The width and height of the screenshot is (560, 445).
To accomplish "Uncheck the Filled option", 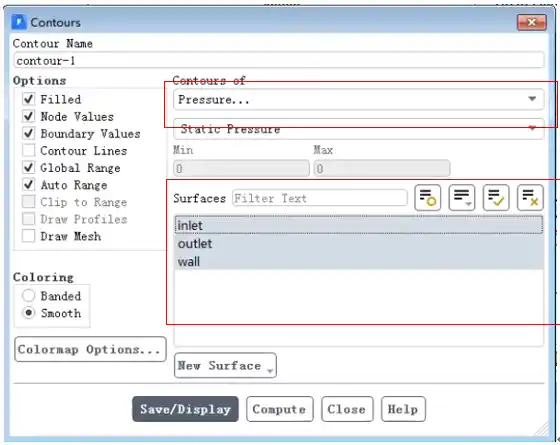I will tap(29, 99).
